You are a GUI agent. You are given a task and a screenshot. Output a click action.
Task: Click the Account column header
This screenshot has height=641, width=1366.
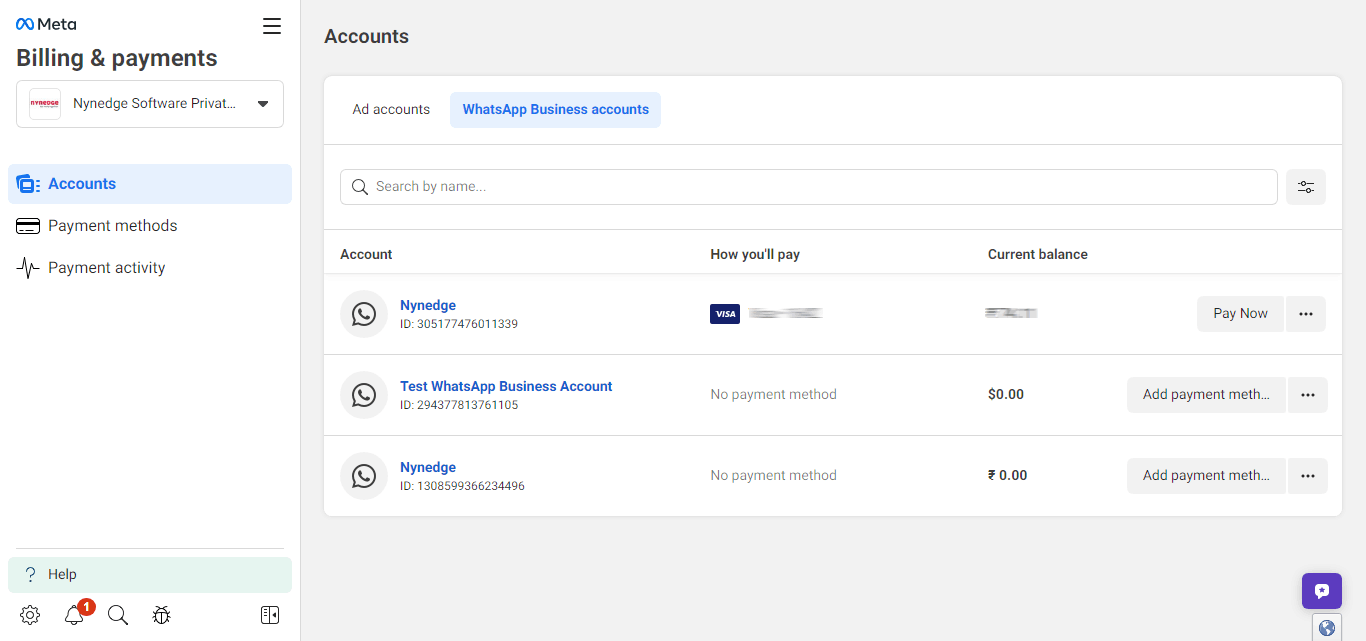[366, 255]
